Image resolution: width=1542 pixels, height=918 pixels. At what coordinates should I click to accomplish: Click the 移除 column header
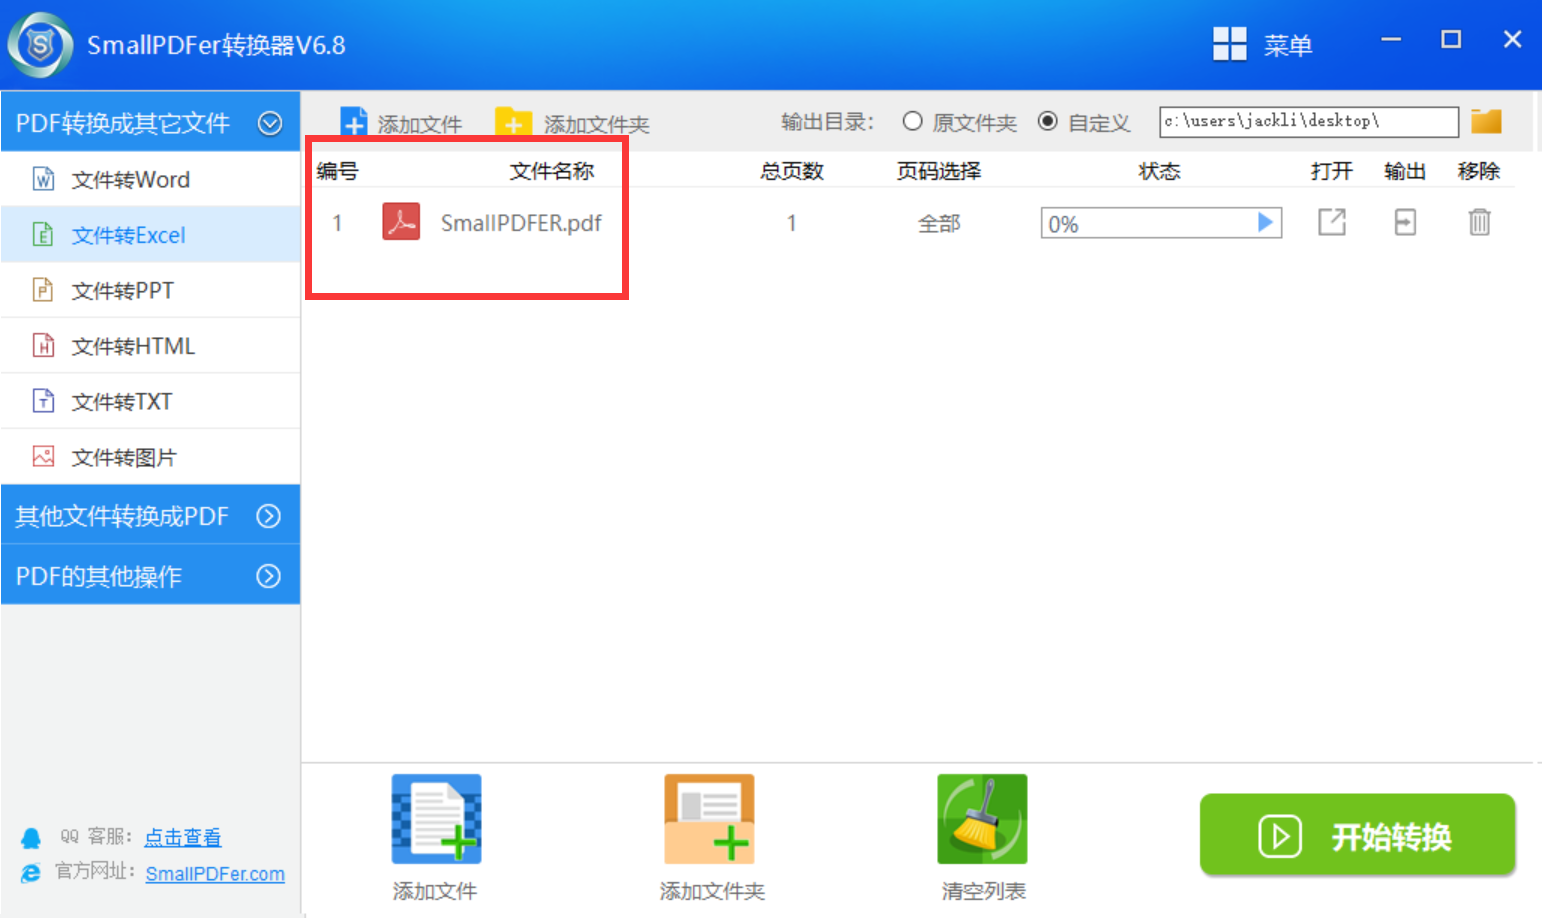tap(1479, 171)
